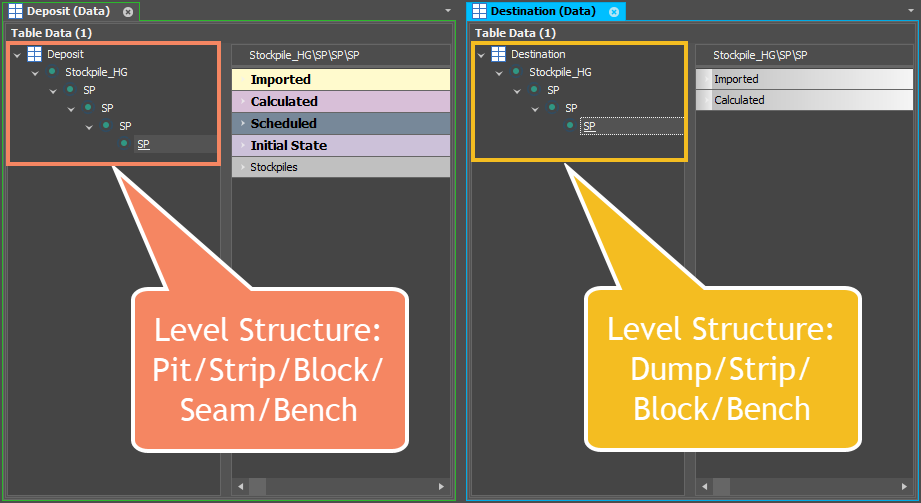Switch to the Deposit (Data) tab
The height and width of the screenshot is (503, 921).
tap(69, 11)
